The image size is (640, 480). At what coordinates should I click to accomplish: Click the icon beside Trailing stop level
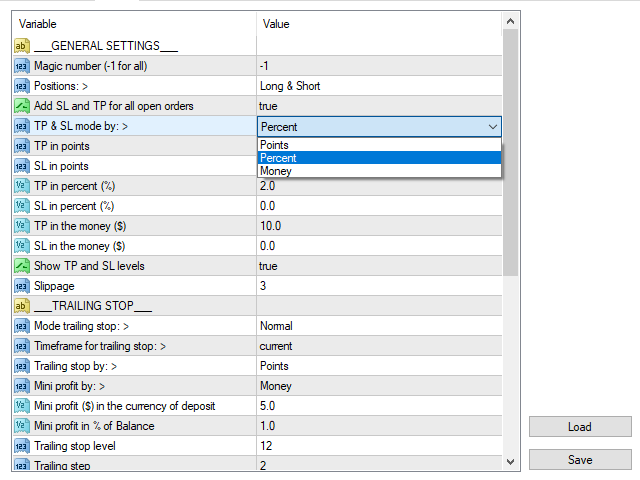click(22, 446)
